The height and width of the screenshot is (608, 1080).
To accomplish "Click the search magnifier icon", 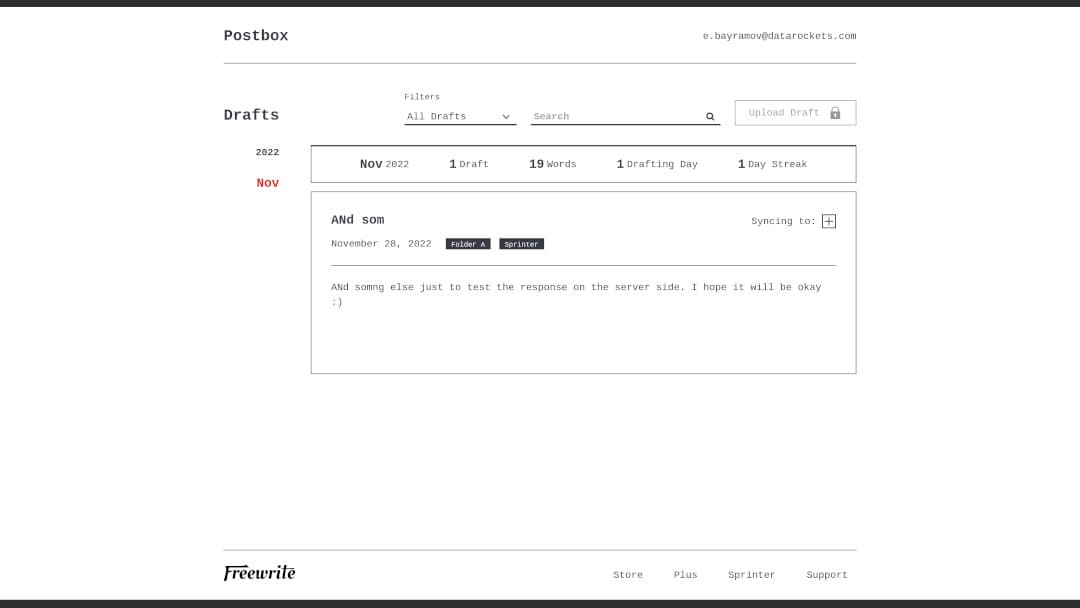I will point(710,117).
